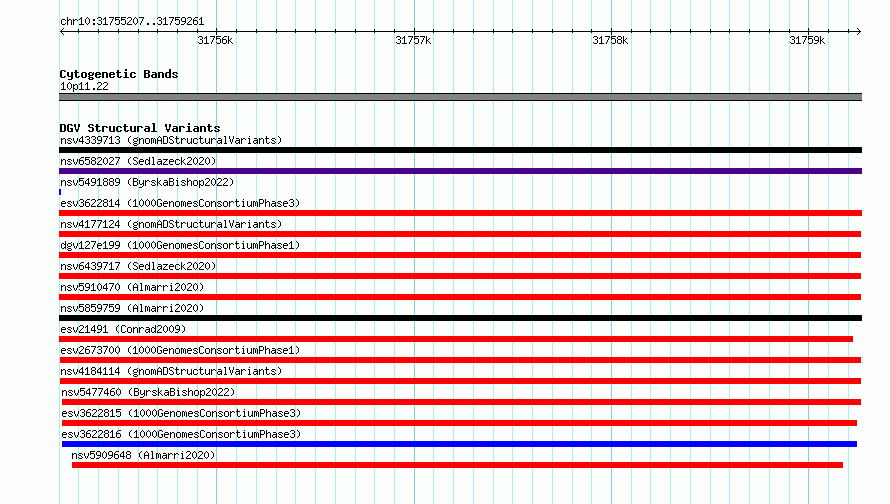
Task: Open variant esv3622814 label
Action: tap(180, 203)
